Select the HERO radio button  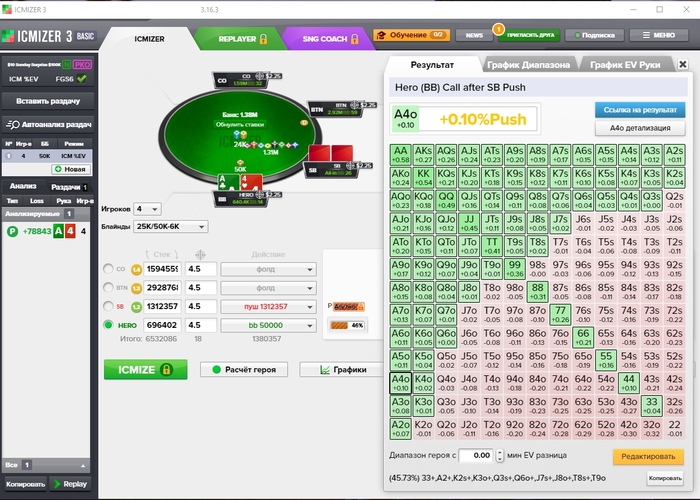point(108,325)
